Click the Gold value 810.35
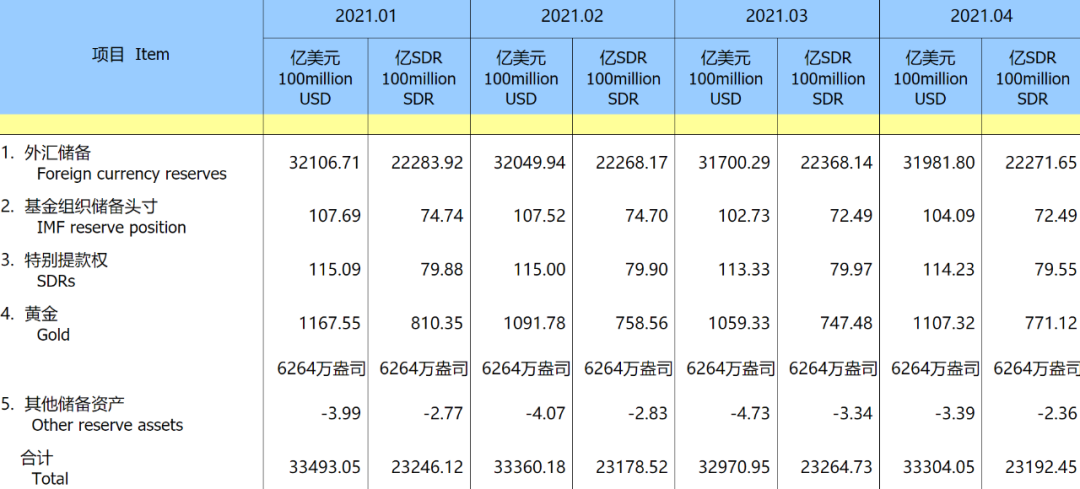The height and width of the screenshot is (489, 1080). pyautogui.click(x=438, y=323)
